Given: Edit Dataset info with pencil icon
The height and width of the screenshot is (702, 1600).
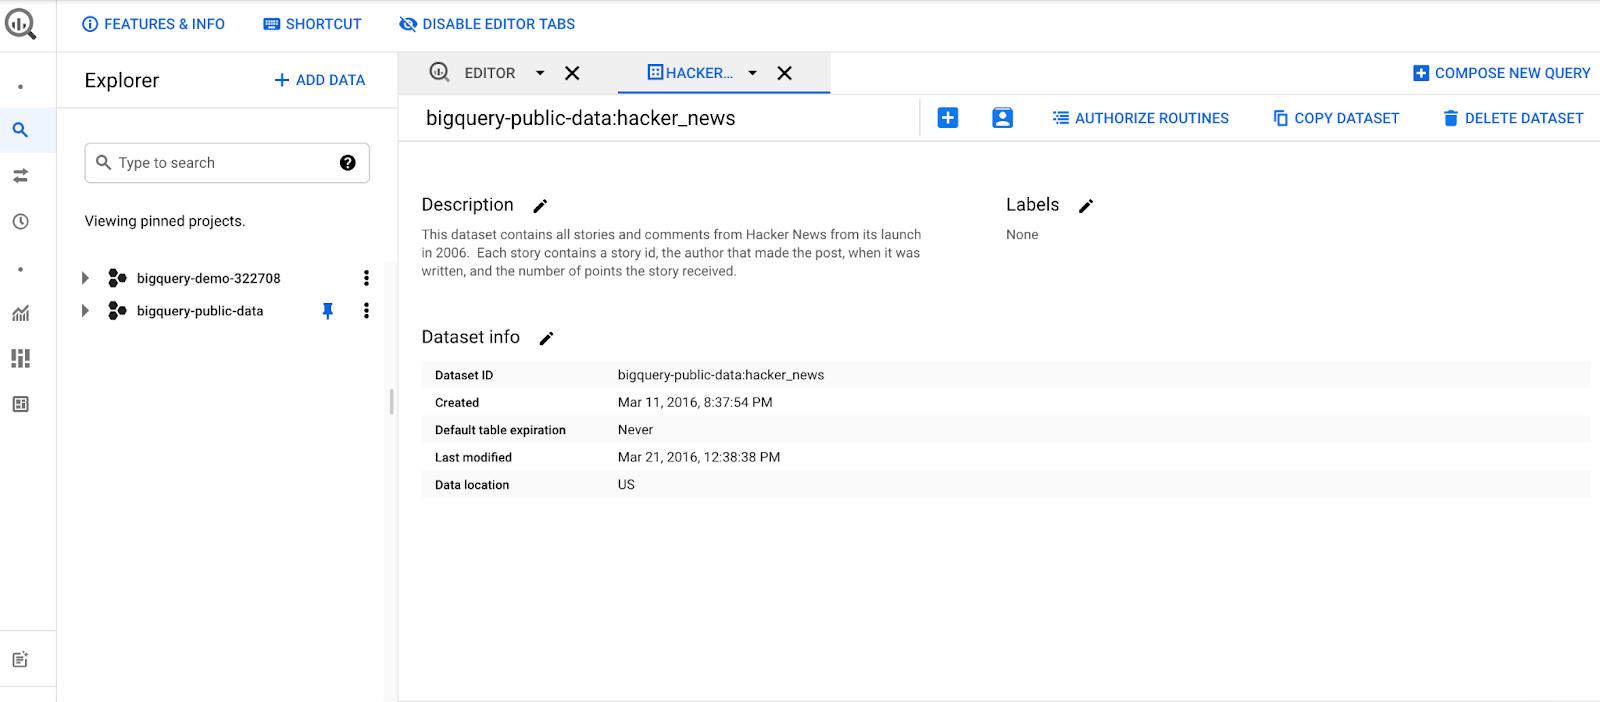Looking at the screenshot, I should click(x=546, y=339).
